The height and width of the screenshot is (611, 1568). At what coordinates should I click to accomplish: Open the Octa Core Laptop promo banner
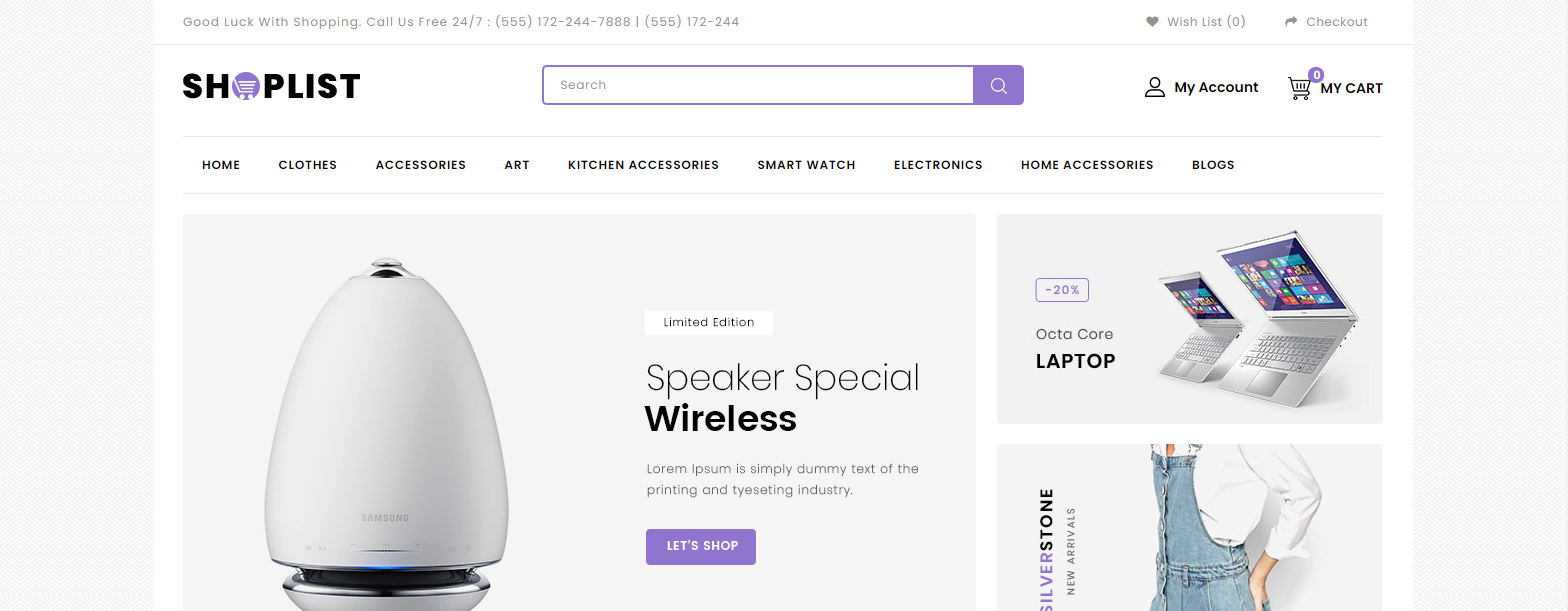1189,319
